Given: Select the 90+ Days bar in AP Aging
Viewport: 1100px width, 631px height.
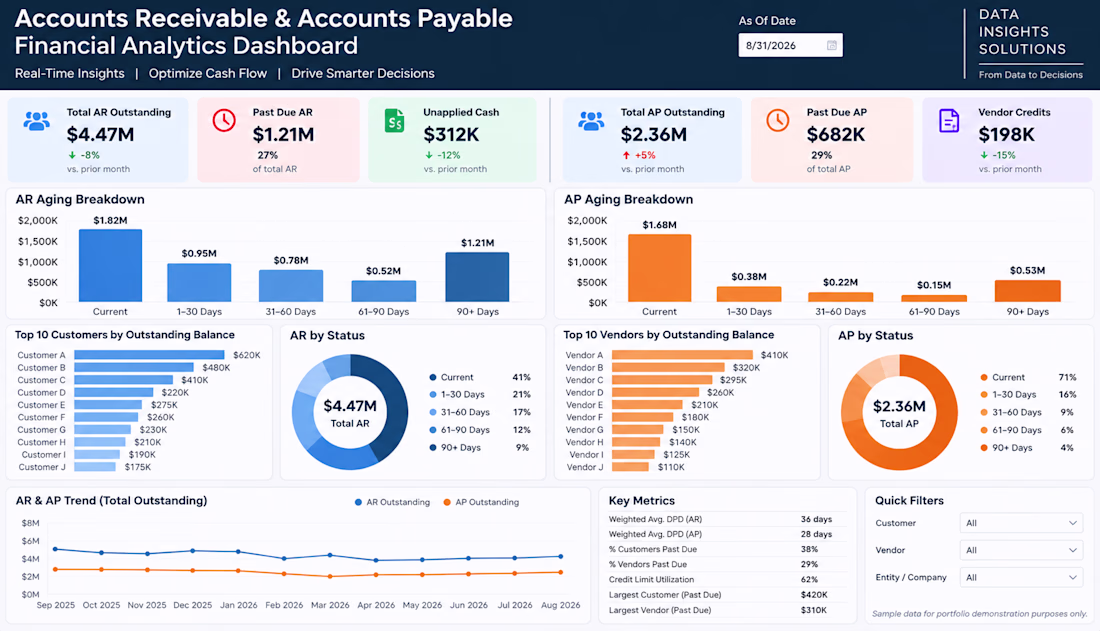Looking at the screenshot, I should (x=1028, y=291).
